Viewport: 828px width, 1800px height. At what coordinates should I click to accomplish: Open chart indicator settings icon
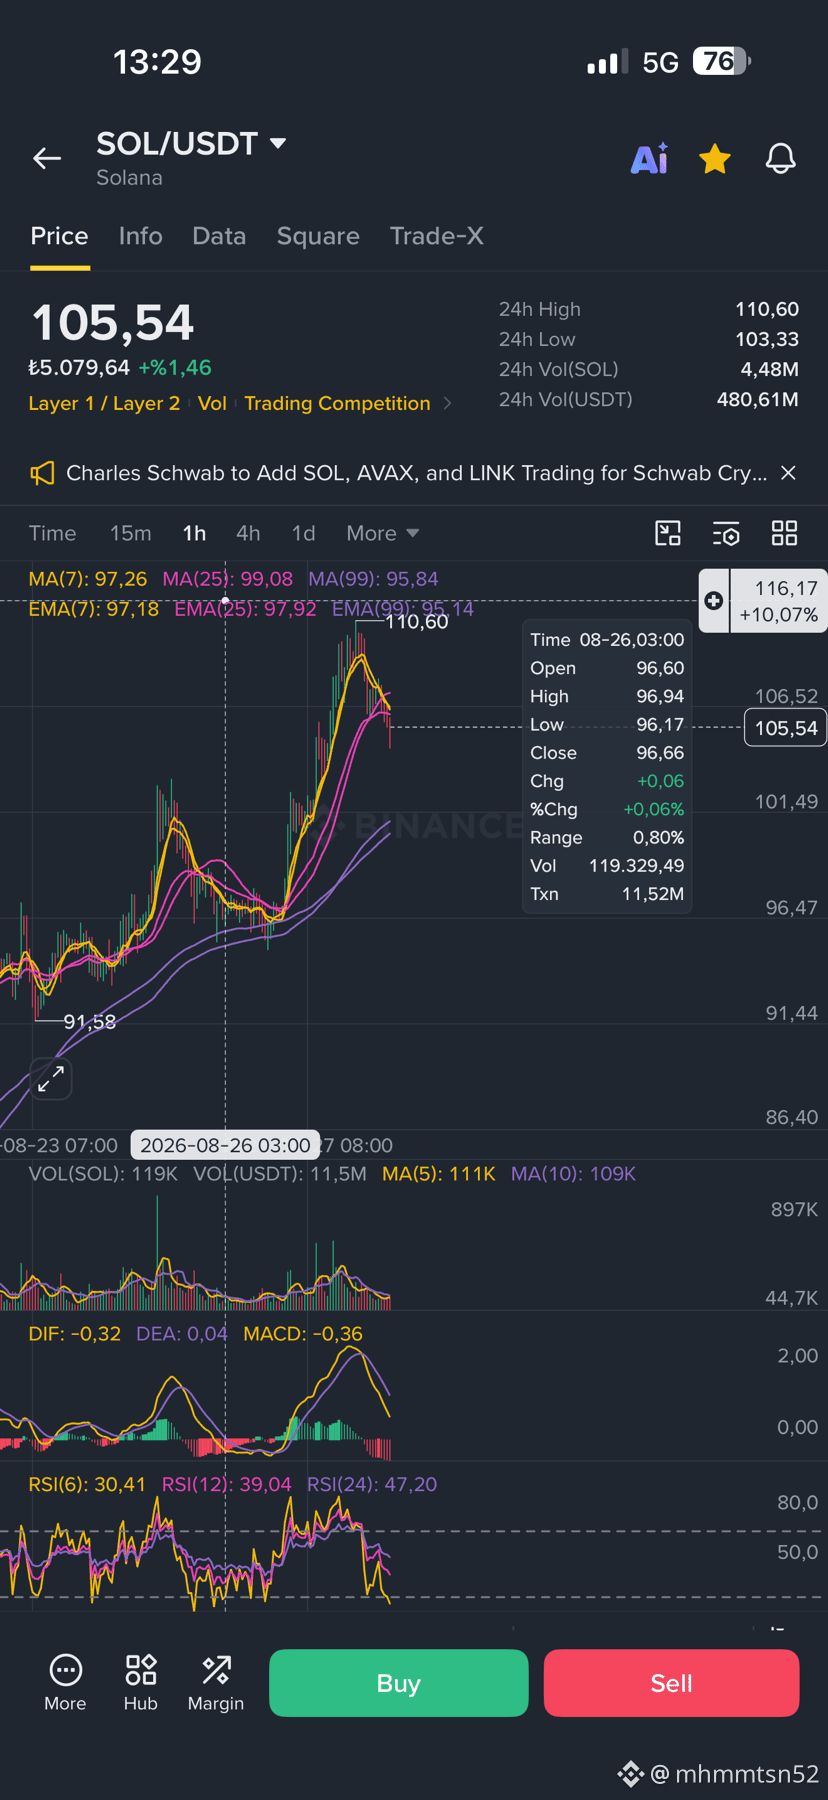click(726, 533)
